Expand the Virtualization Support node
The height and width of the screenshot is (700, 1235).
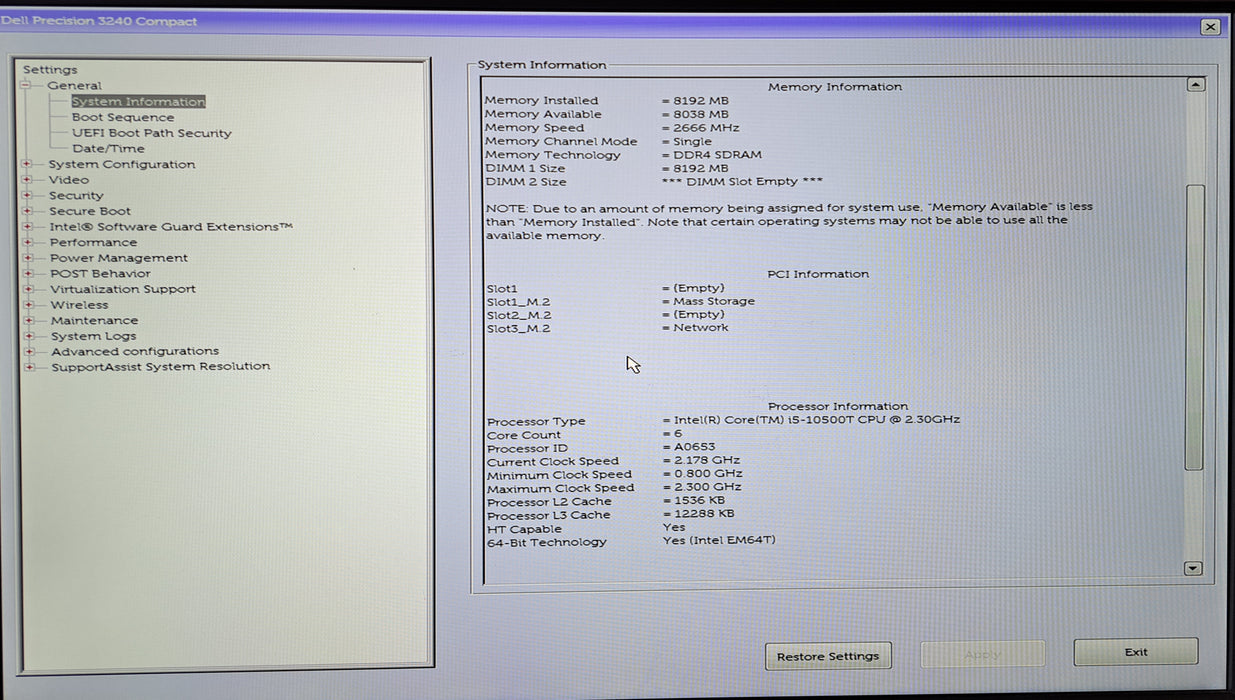tap(28, 289)
